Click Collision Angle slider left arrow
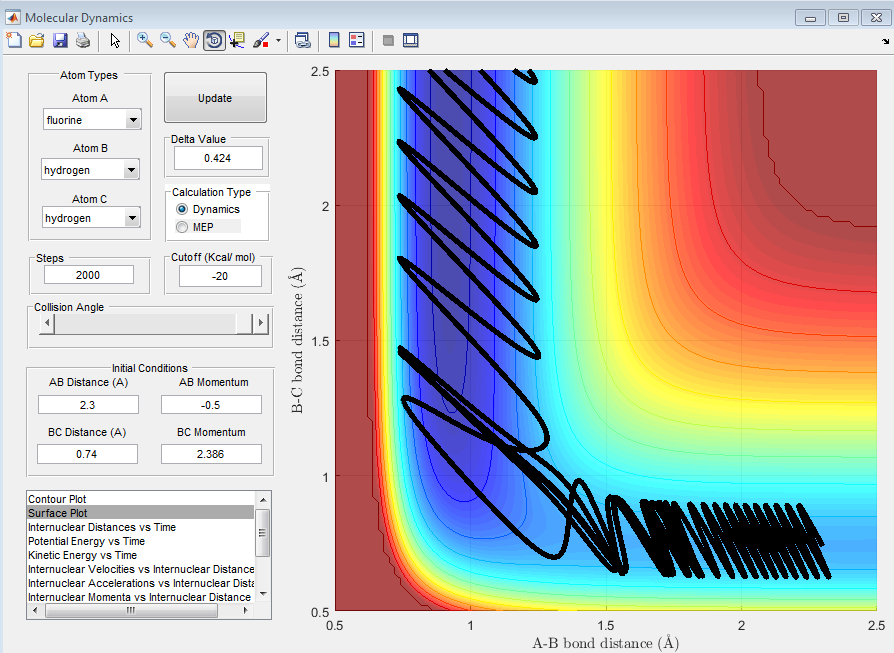The height and width of the screenshot is (653, 894). [x=47, y=323]
